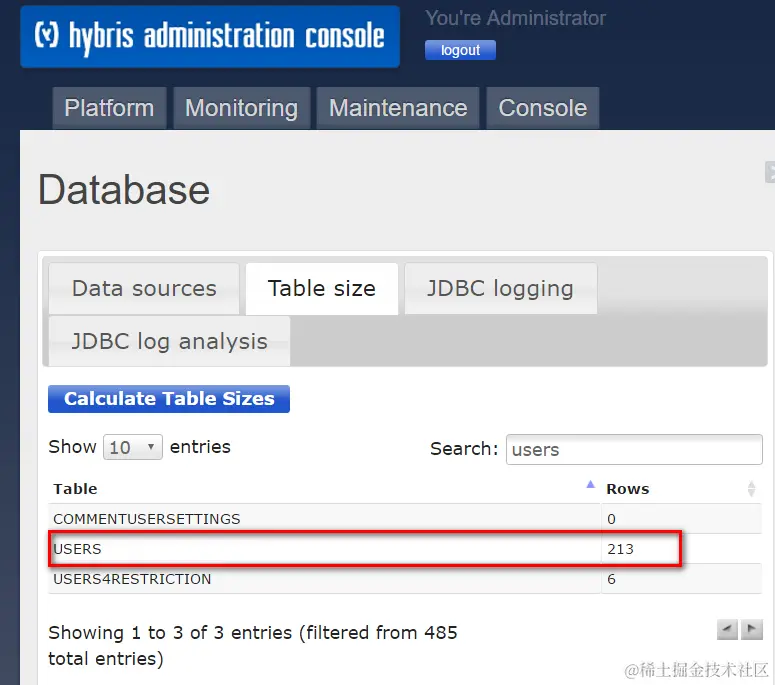
Task: Go to next page of table entries
Action: click(x=752, y=630)
